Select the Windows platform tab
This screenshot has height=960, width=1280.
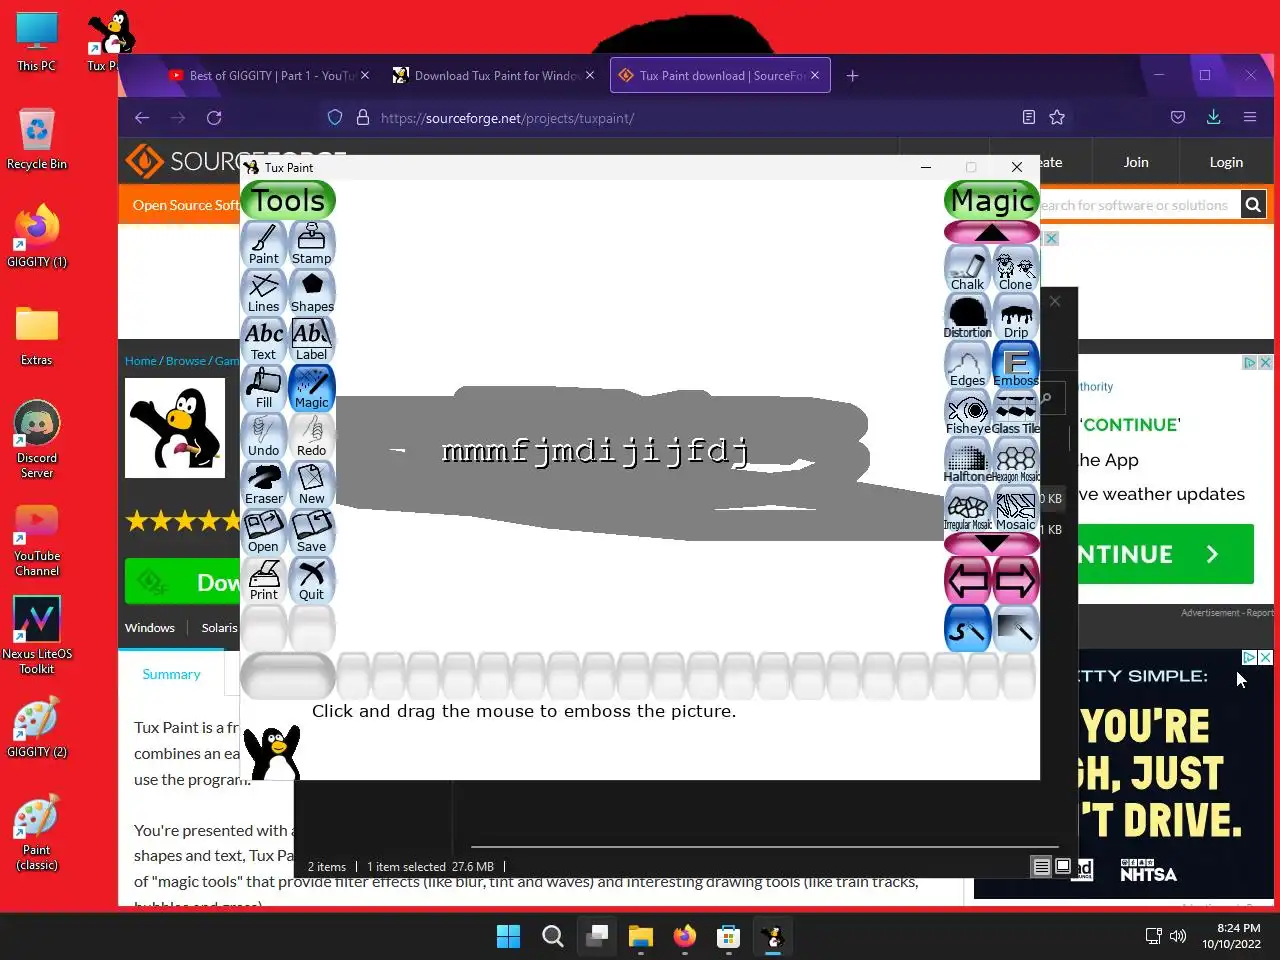click(x=150, y=628)
